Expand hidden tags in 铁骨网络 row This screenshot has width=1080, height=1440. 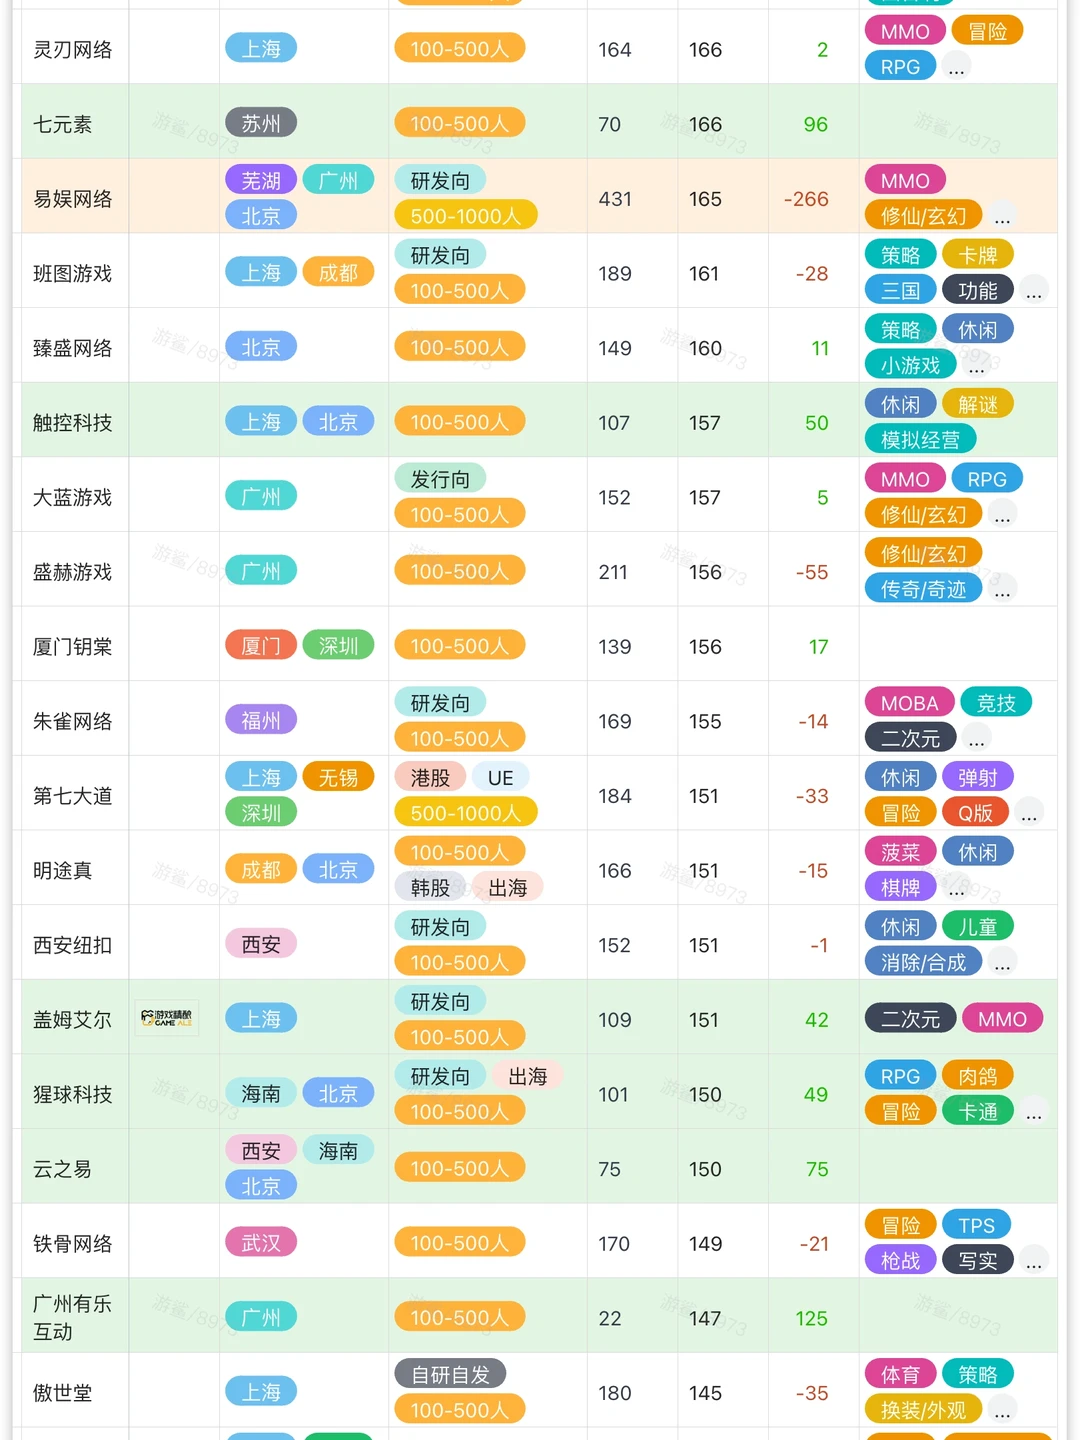[1033, 1261]
